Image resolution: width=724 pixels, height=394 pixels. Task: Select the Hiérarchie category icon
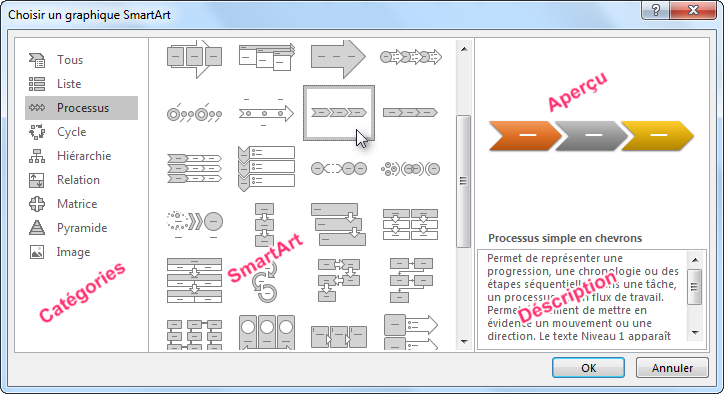tap(37, 156)
